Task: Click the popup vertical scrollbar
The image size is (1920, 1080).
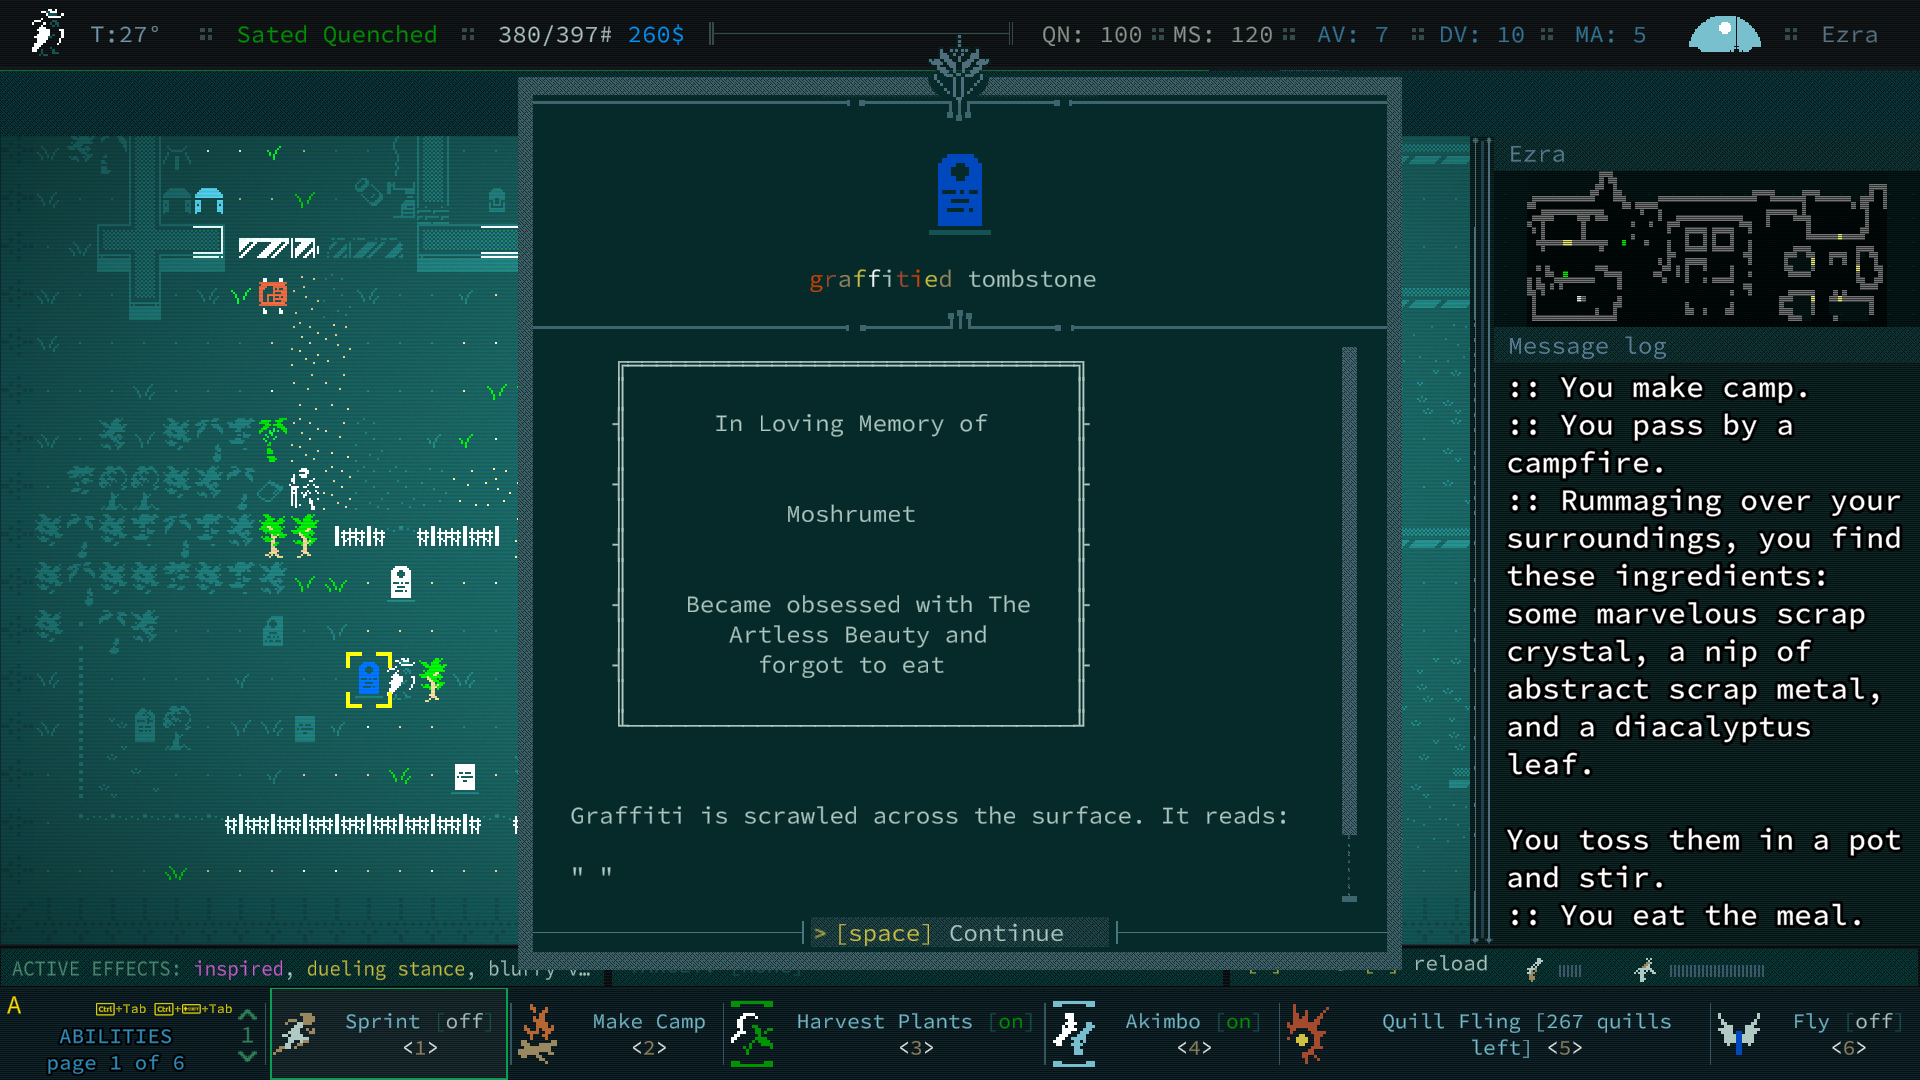Action: (1349, 623)
